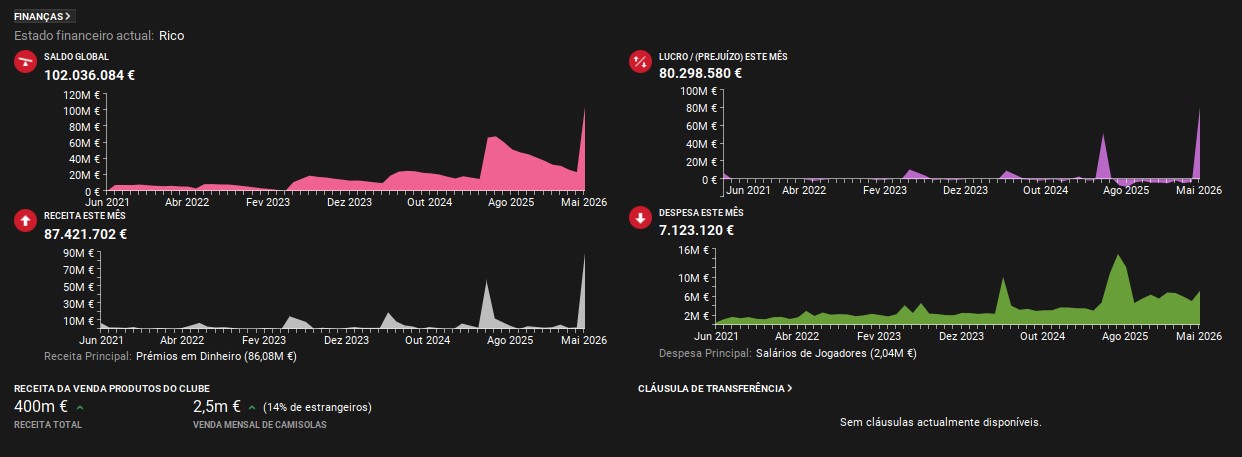This screenshot has height=457, width=1242.
Task: Click the 2,5m € monthly shirt sales figure
Action: click(x=216, y=406)
